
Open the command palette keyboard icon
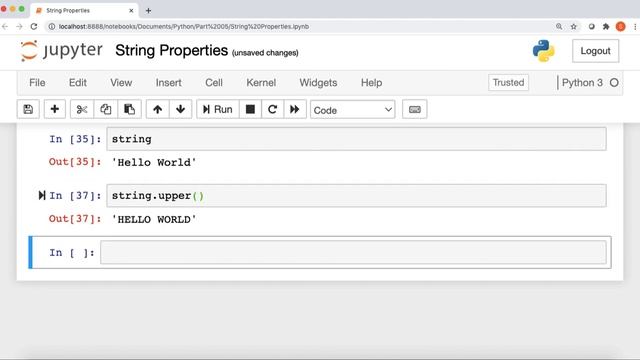tap(415, 109)
